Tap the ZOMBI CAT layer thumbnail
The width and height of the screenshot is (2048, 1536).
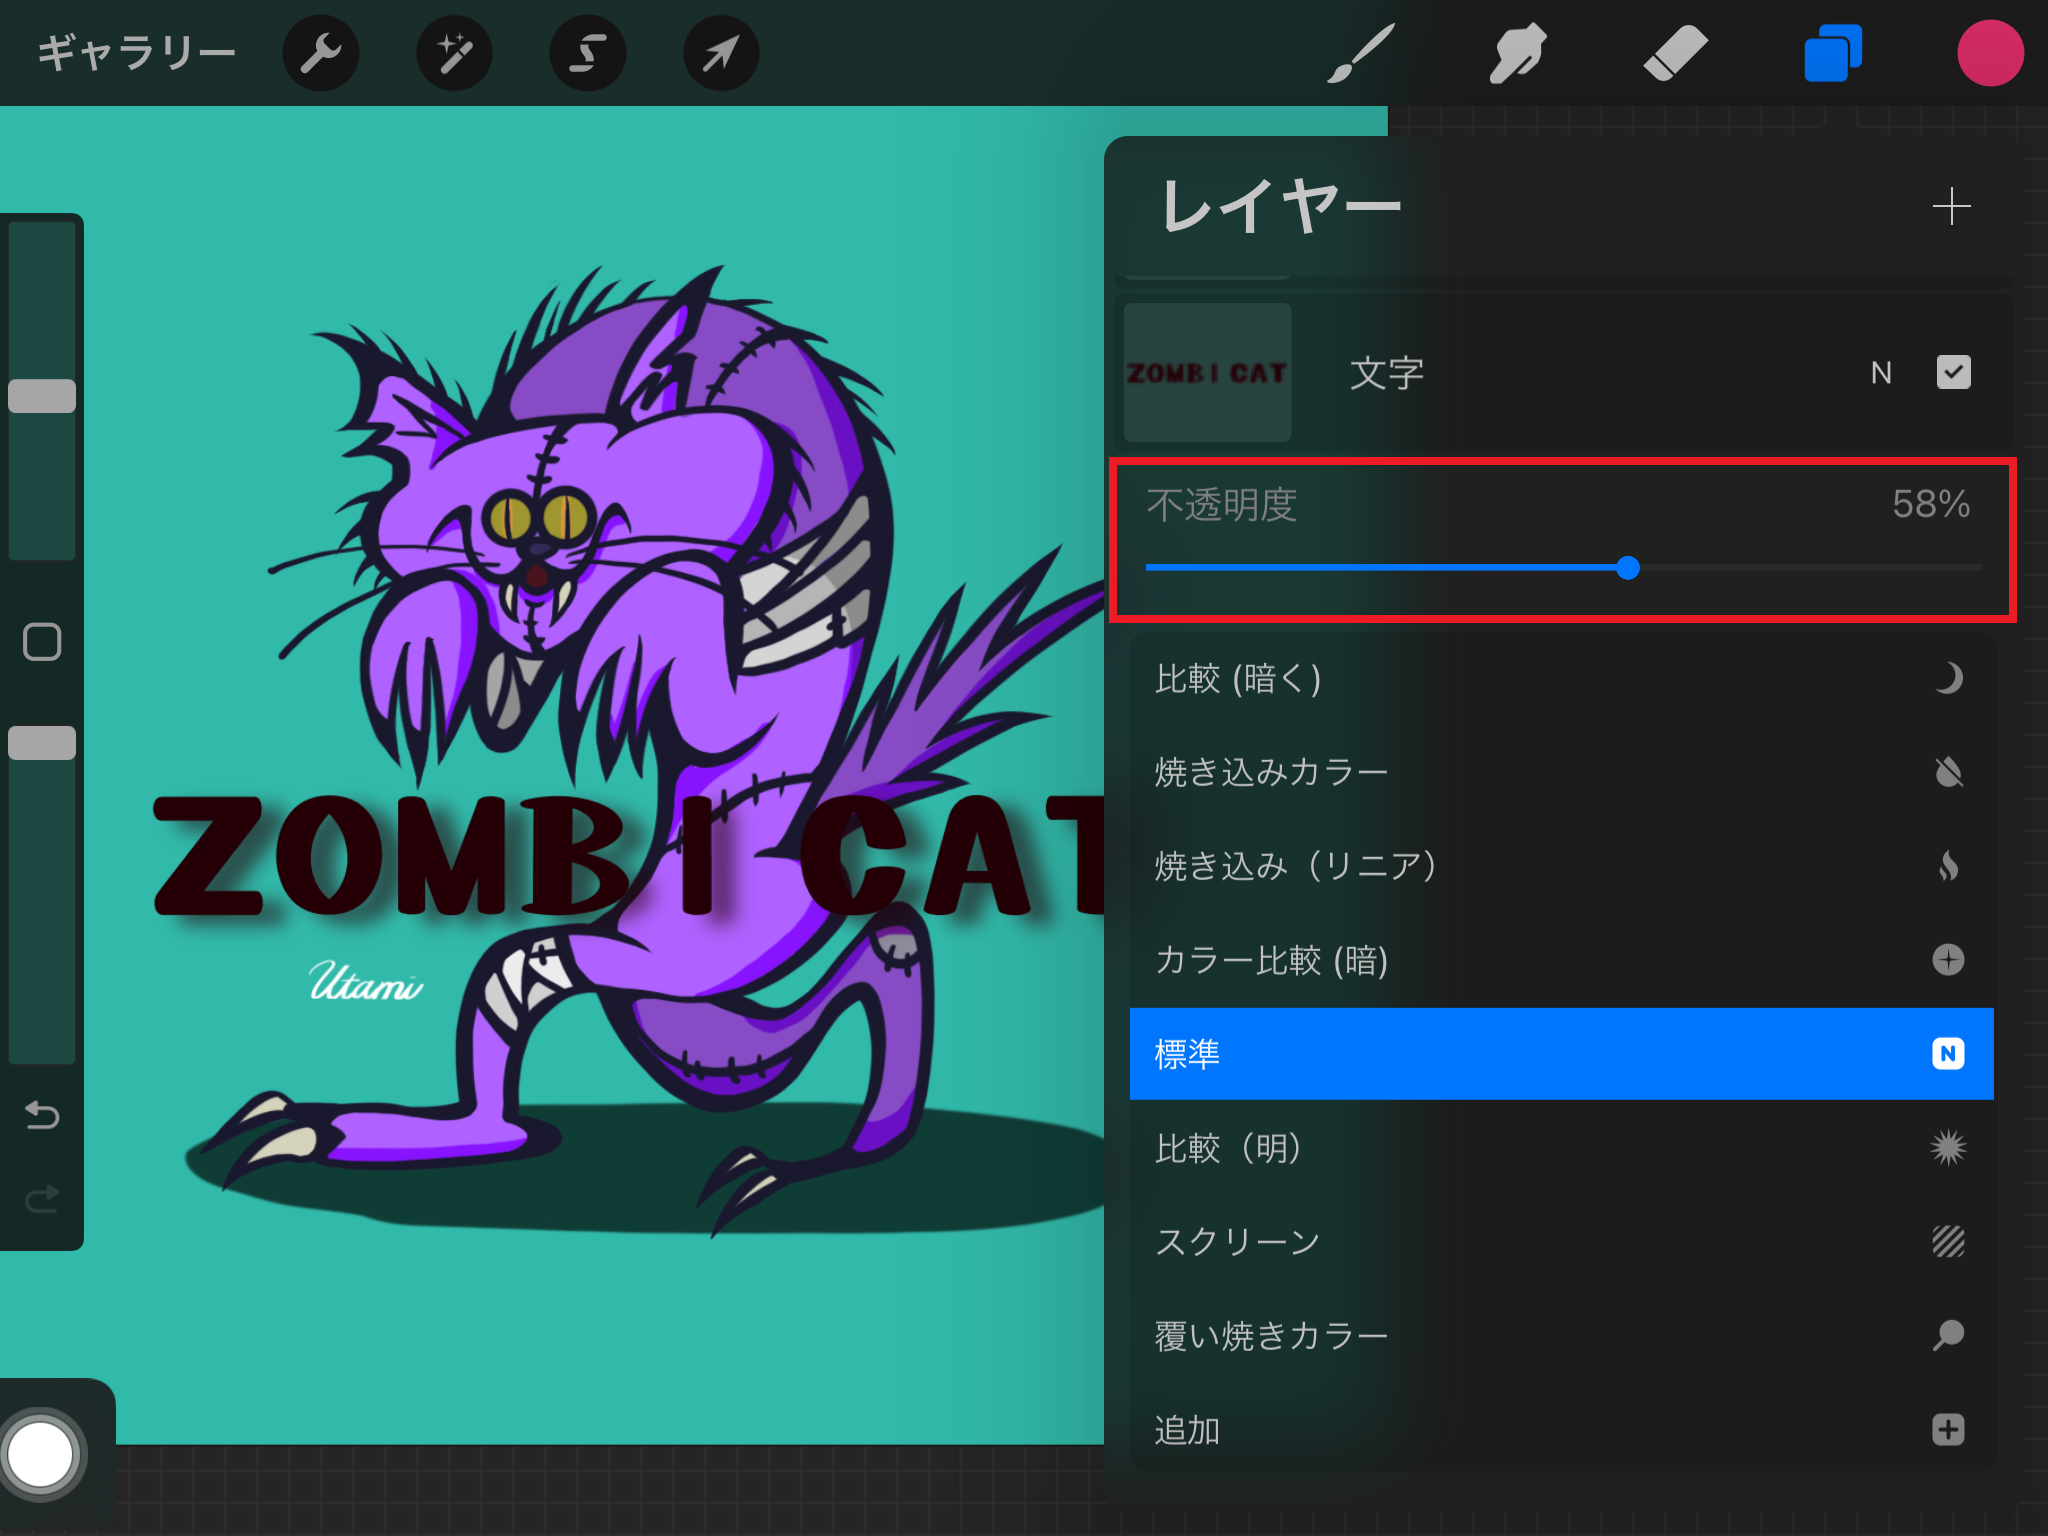click(x=1206, y=372)
